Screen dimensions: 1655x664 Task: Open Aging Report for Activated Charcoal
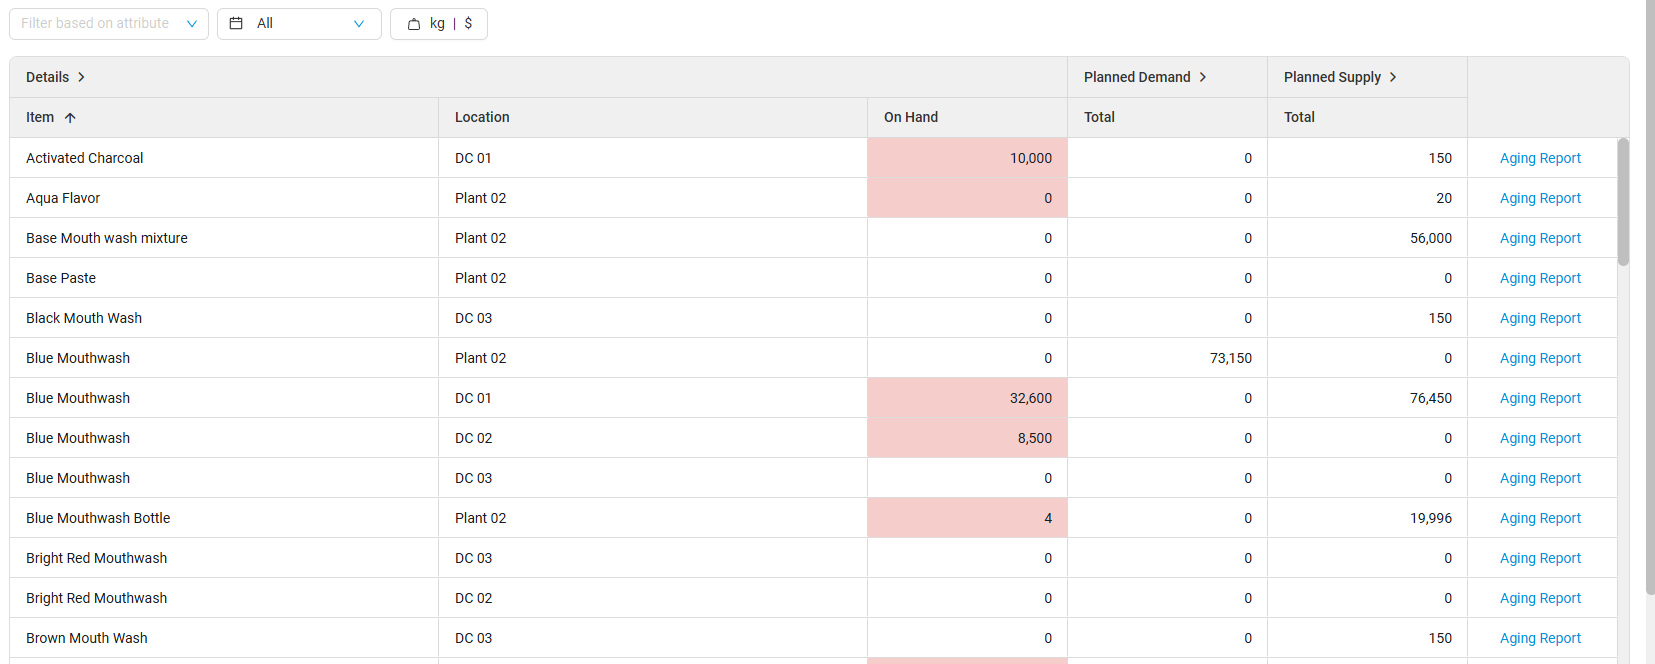pyautogui.click(x=1540, y=158)
